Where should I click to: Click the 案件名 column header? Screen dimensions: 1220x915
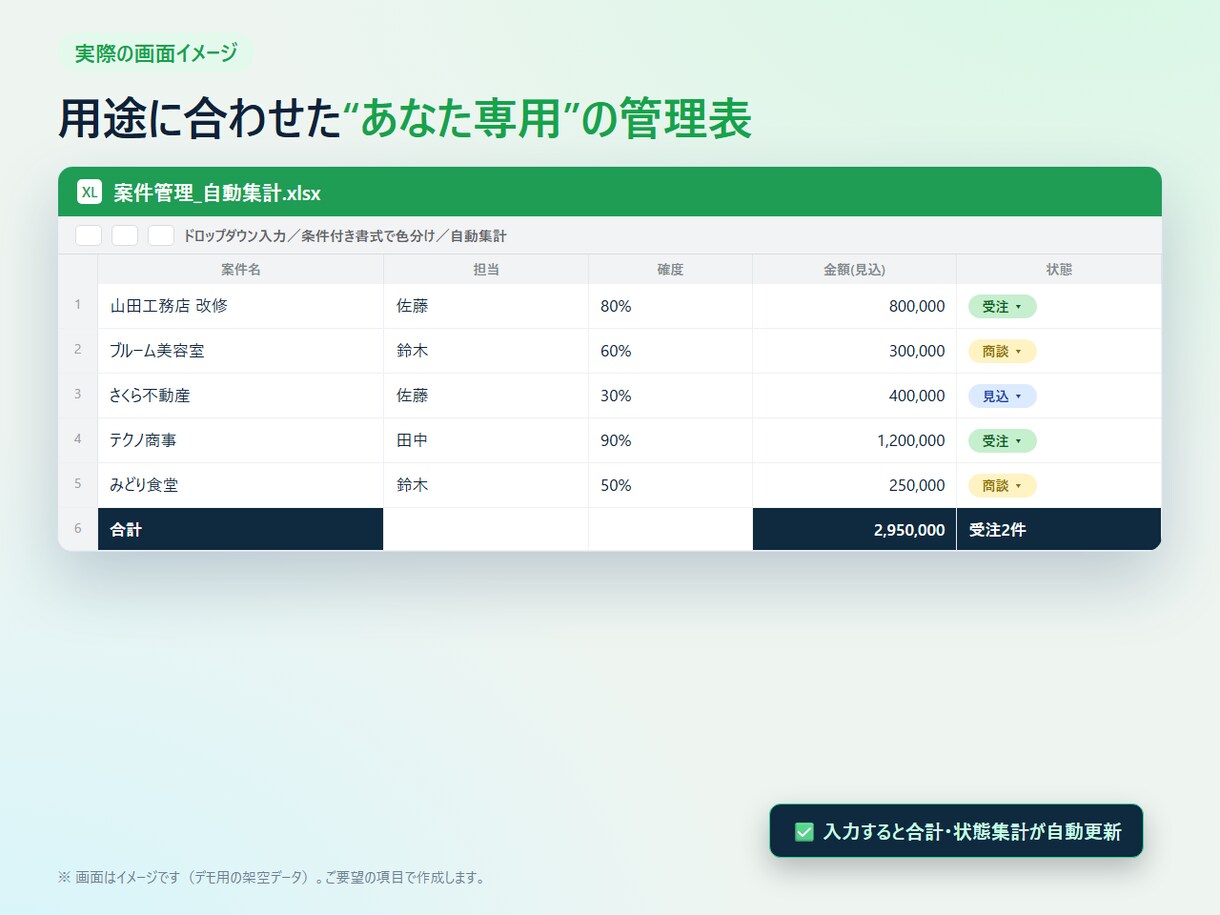pyautogui.click(x=241, y=269)
